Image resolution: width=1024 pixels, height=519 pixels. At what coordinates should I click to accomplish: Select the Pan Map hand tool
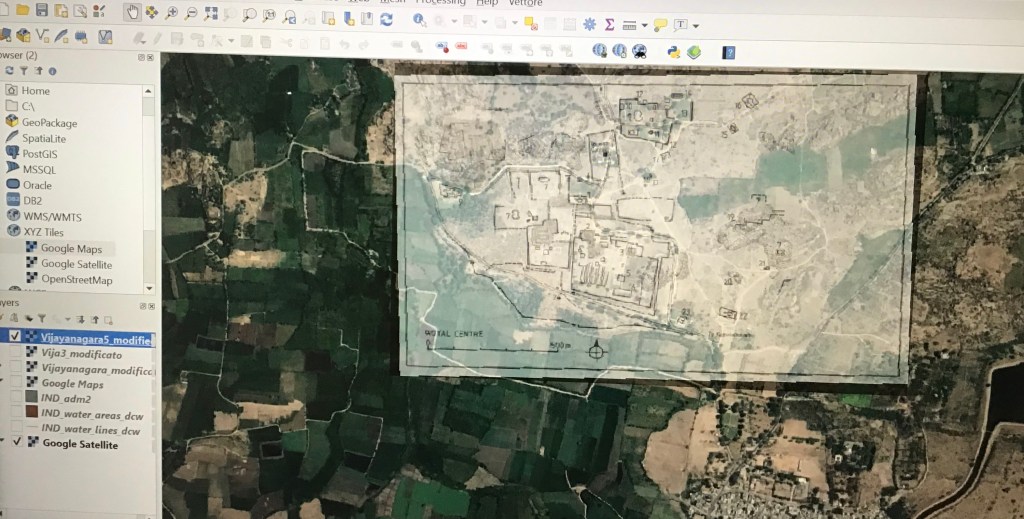click(x=133, y=13)
